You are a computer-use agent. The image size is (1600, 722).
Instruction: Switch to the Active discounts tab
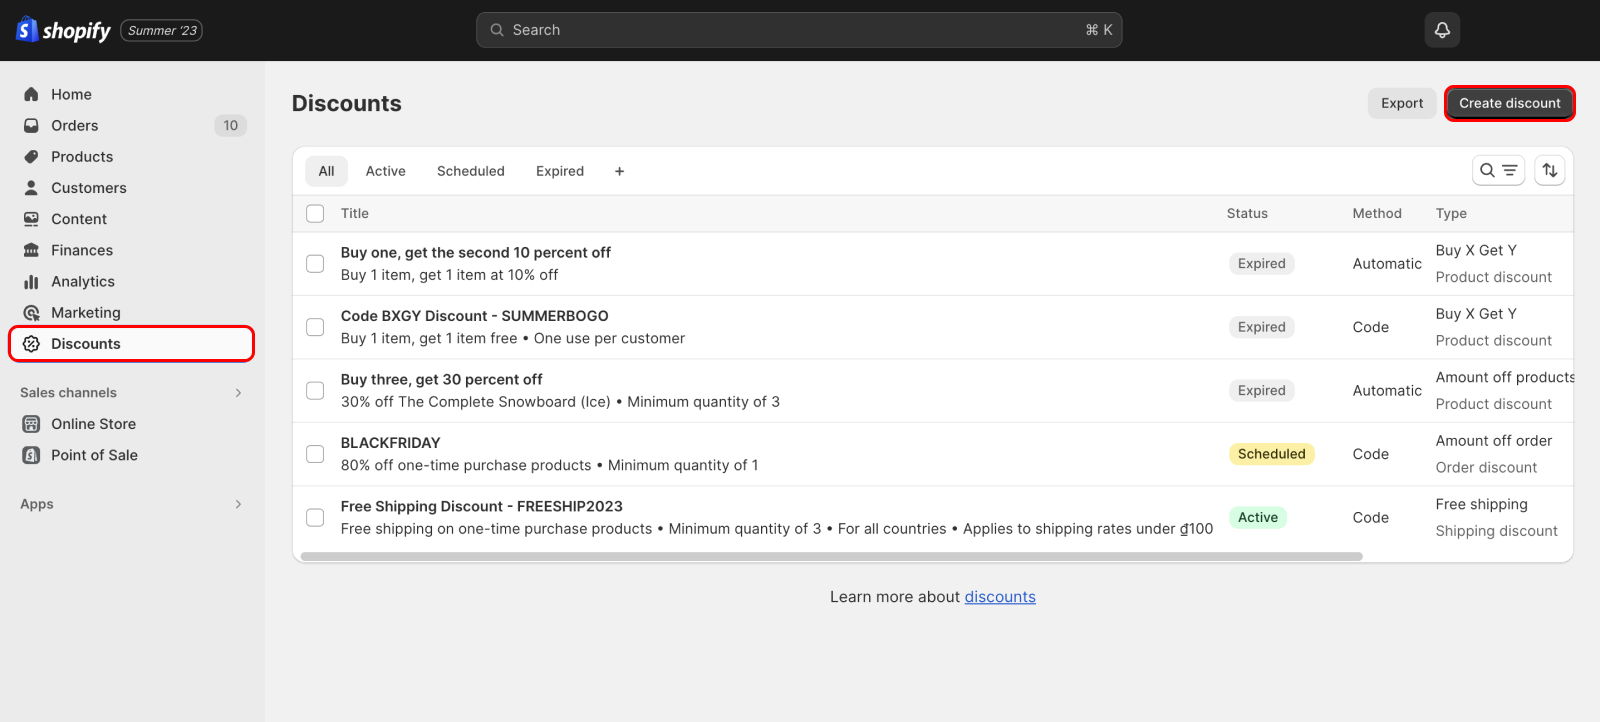click(385, 171)
